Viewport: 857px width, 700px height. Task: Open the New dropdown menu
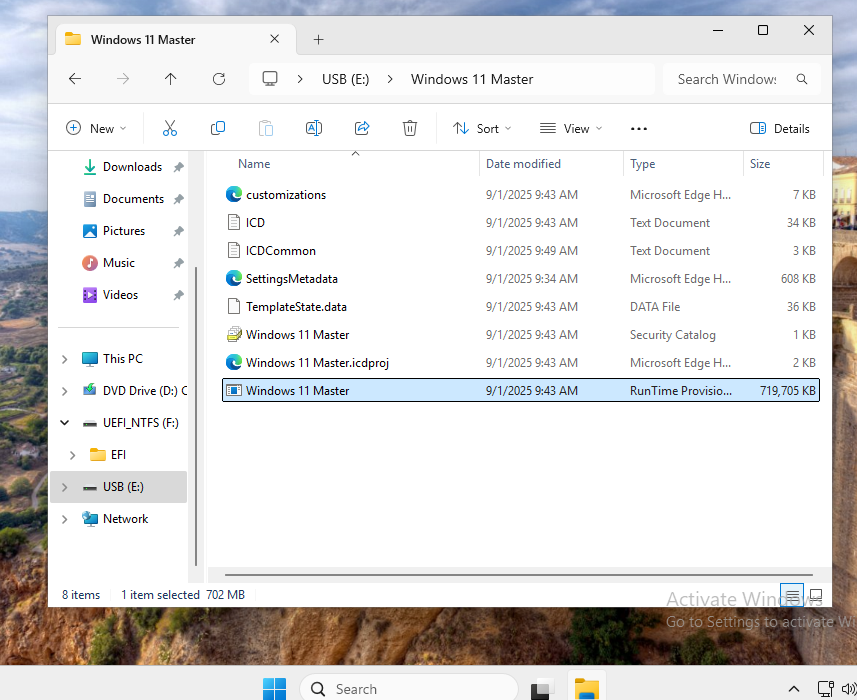97,128
